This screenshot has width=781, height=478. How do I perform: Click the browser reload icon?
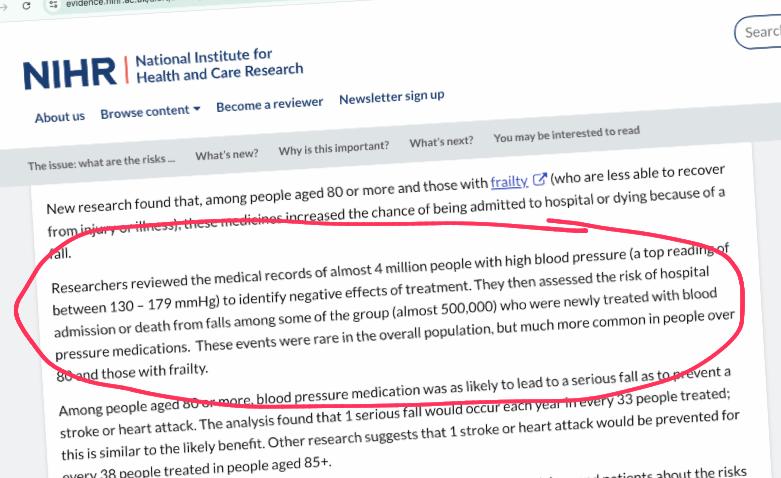click(x=27, y=4)
